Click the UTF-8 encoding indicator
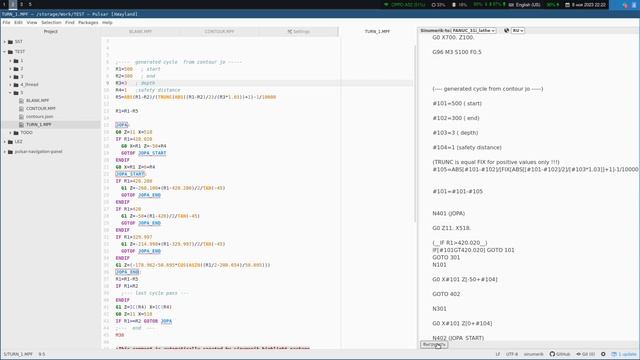Image resolution: width=640 pixels, height=360 pixels. (x=512, y=354)
